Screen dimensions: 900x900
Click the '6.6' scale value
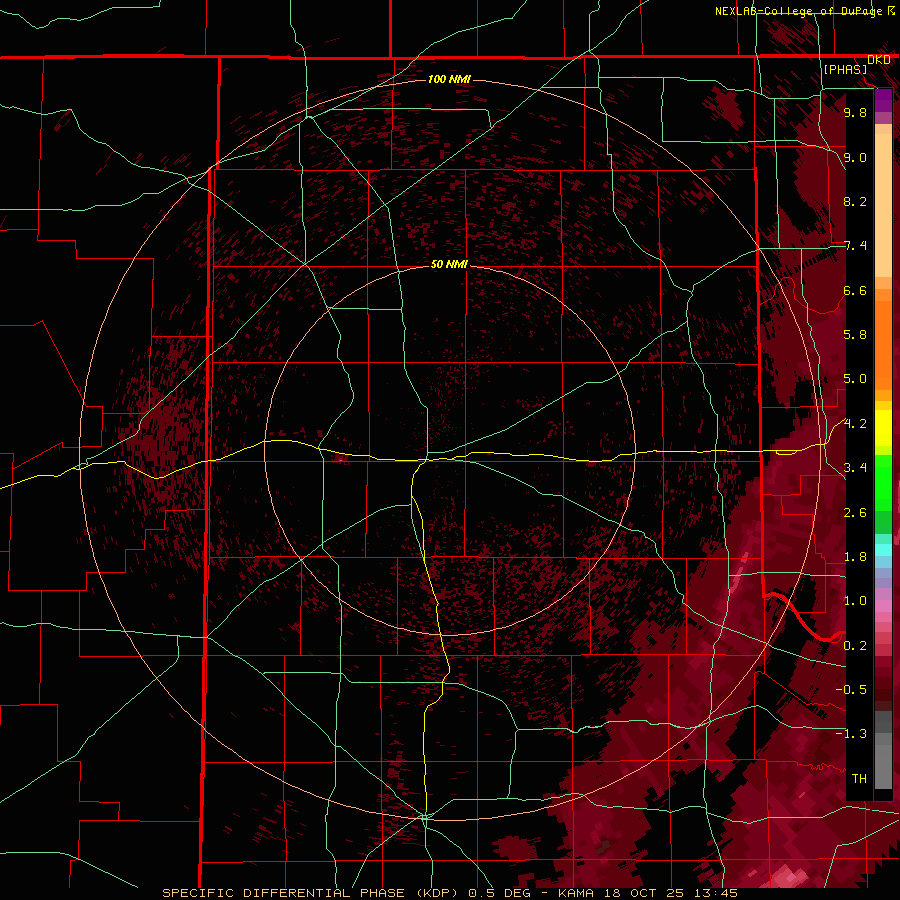point(855,290)
